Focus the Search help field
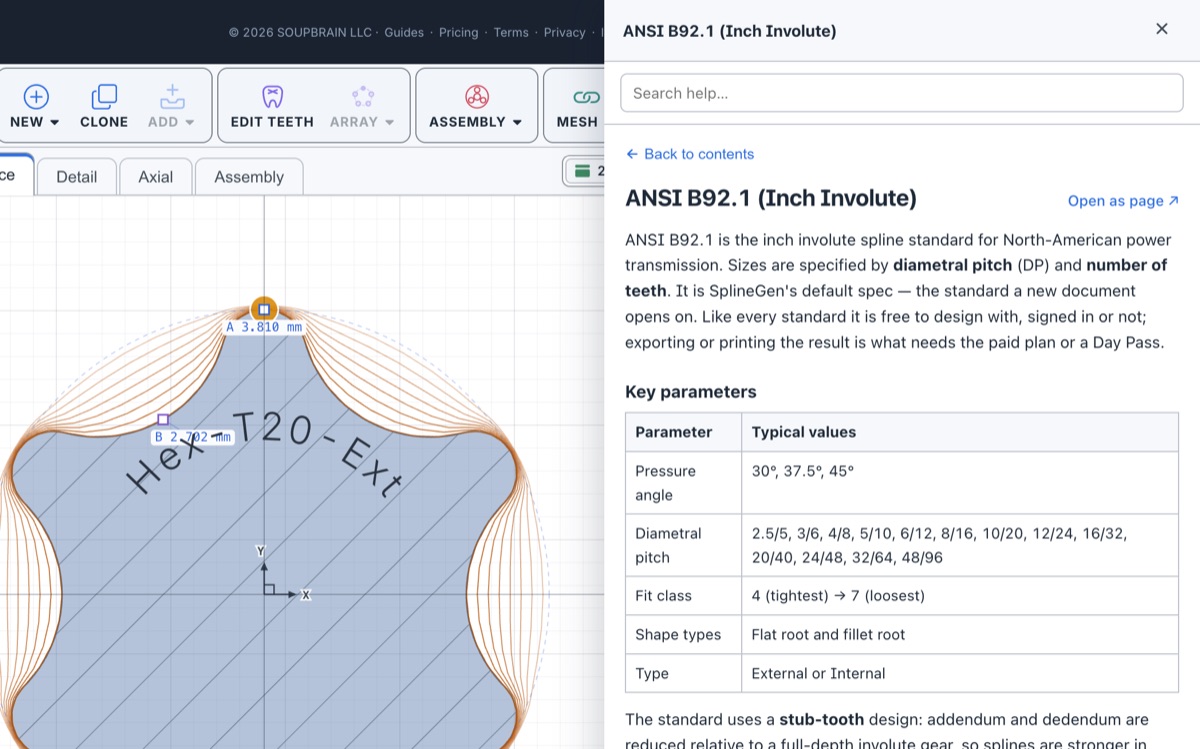The height and width of the screenshot is (749, 1200). (902, 93)
